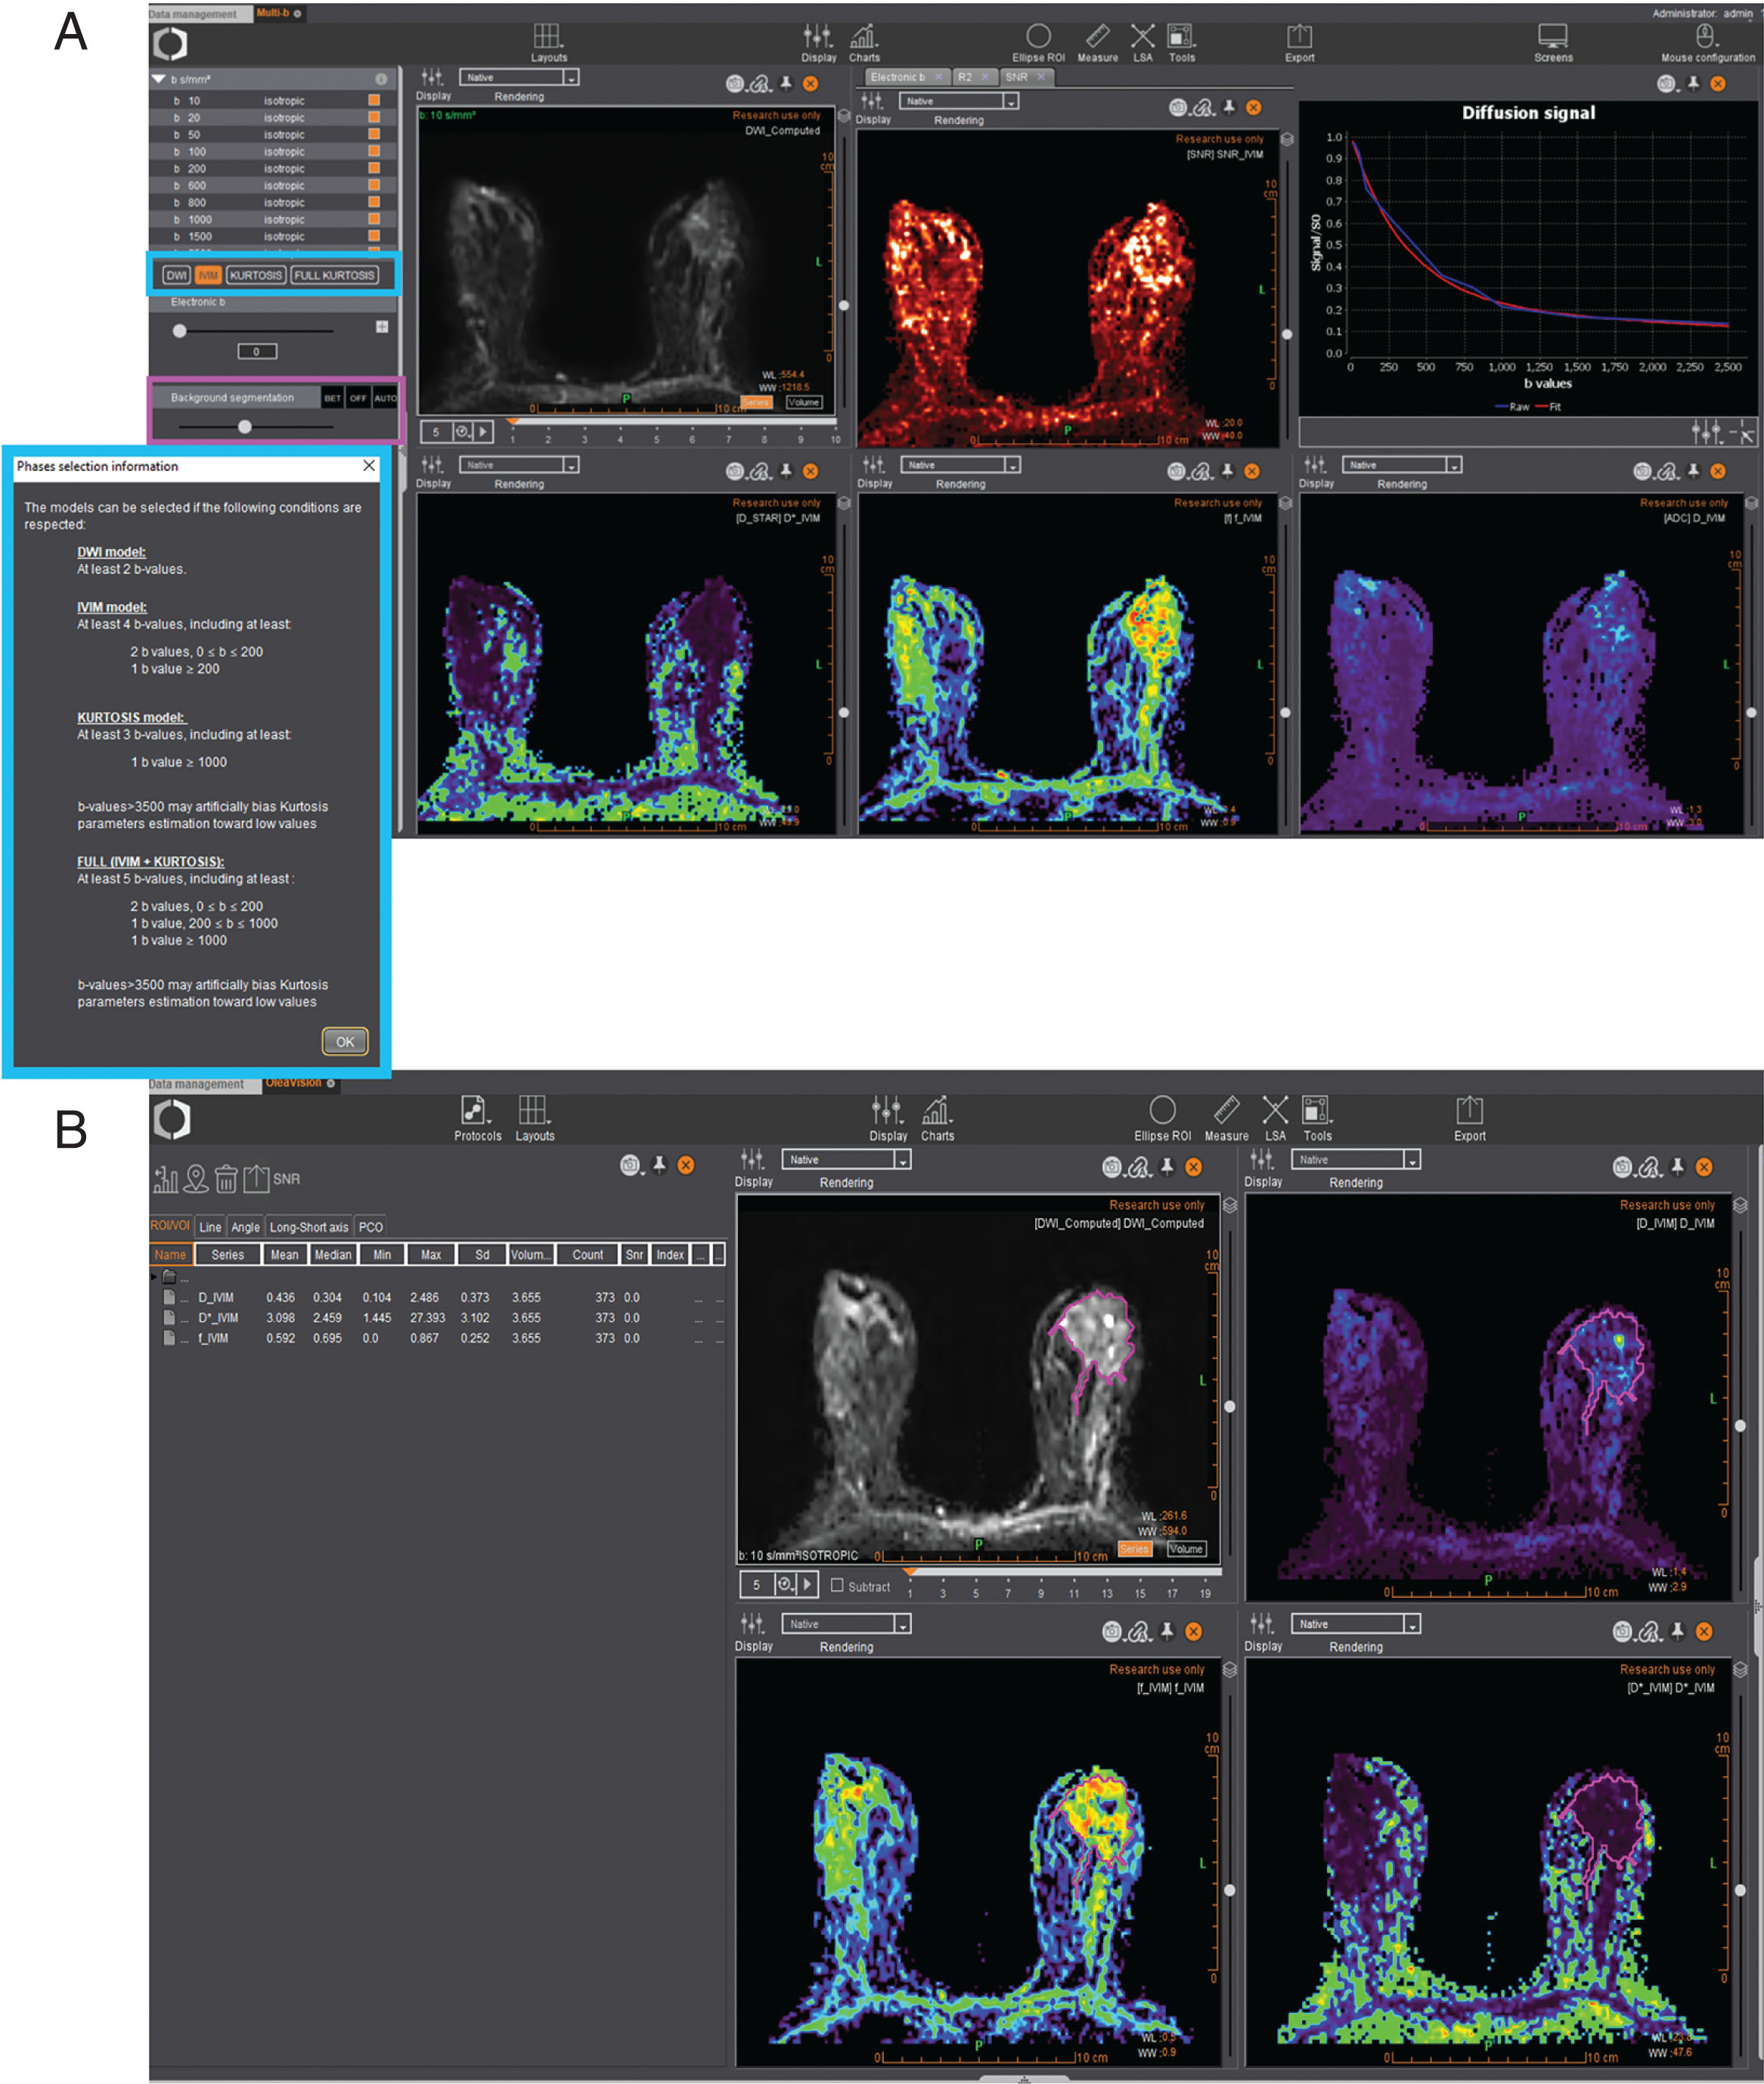Screen dimensions: 1764x2084
Task: Adjust the Electronic b slider handle
Action: (x=179, y=331)
